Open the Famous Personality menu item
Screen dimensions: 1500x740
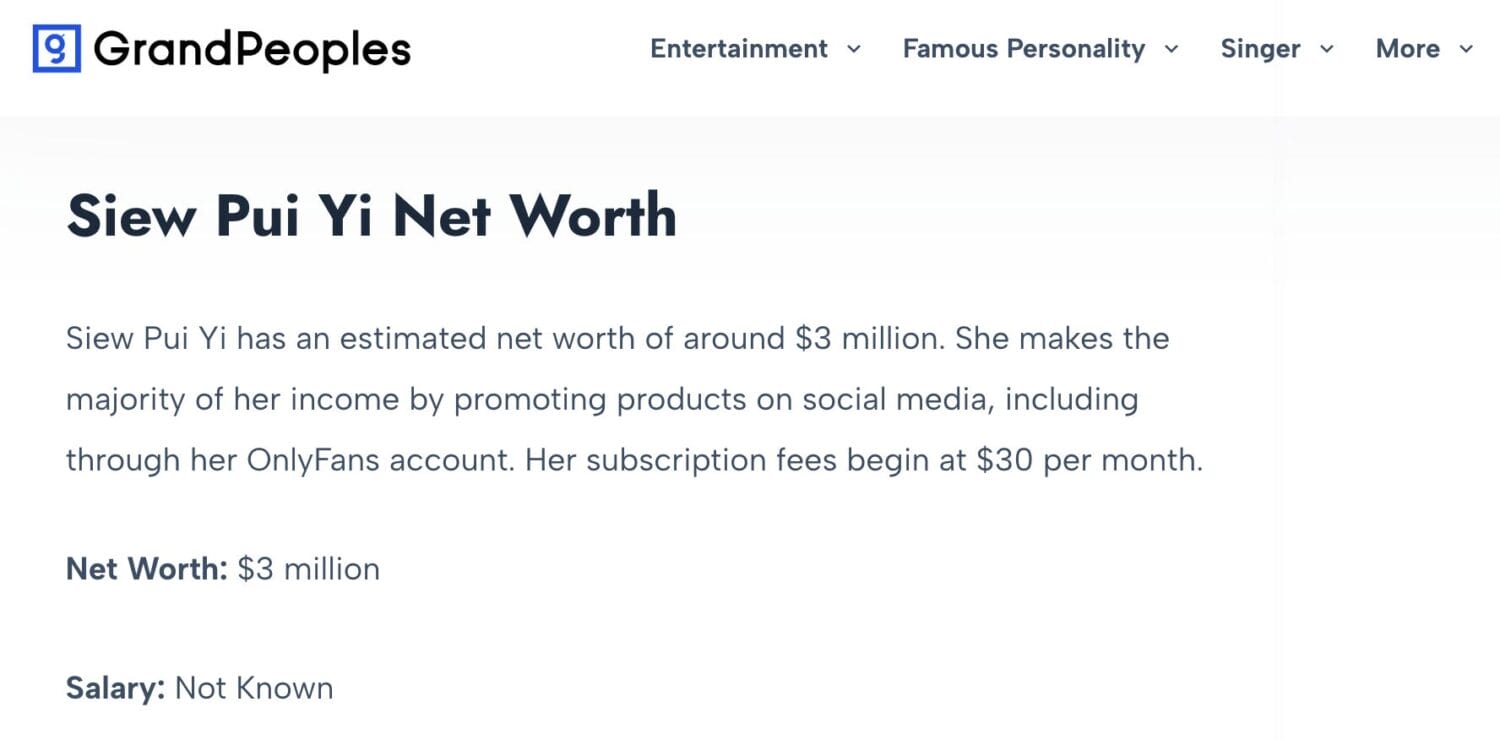tap(1024, 49)
